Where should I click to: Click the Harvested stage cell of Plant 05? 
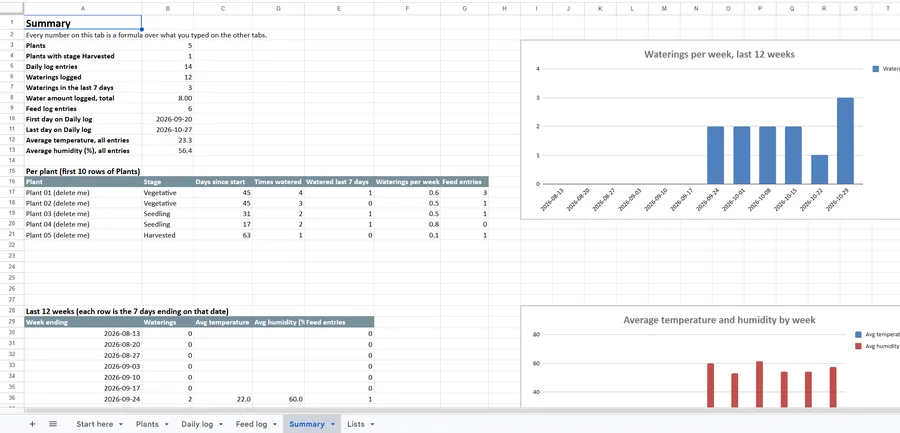point(168,235)
